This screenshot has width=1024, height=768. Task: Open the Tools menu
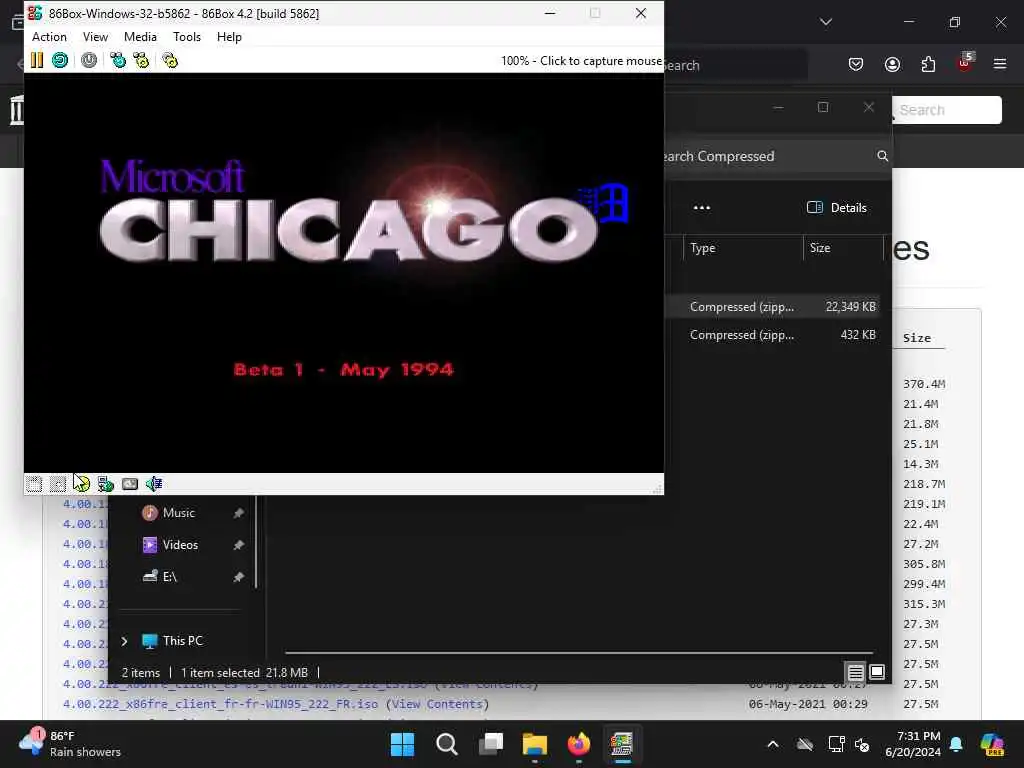(x=187, y=37)
